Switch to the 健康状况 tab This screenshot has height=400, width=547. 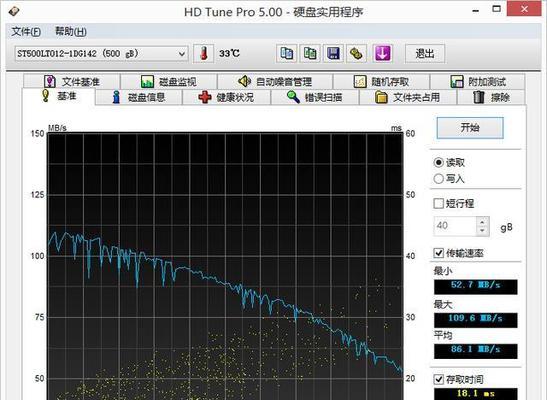point(226,97)
